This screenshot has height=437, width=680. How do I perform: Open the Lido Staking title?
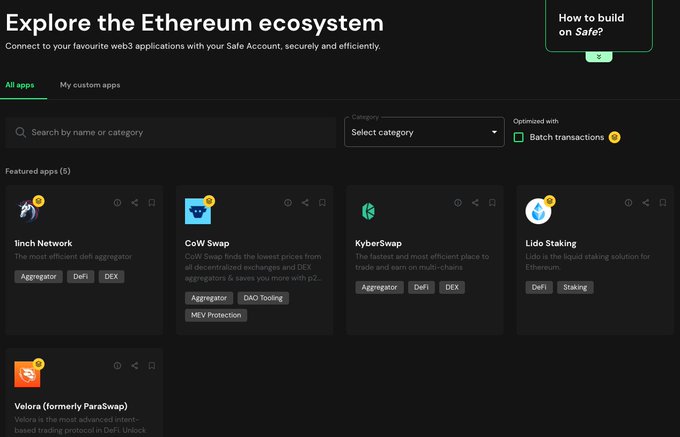(551, 243)
